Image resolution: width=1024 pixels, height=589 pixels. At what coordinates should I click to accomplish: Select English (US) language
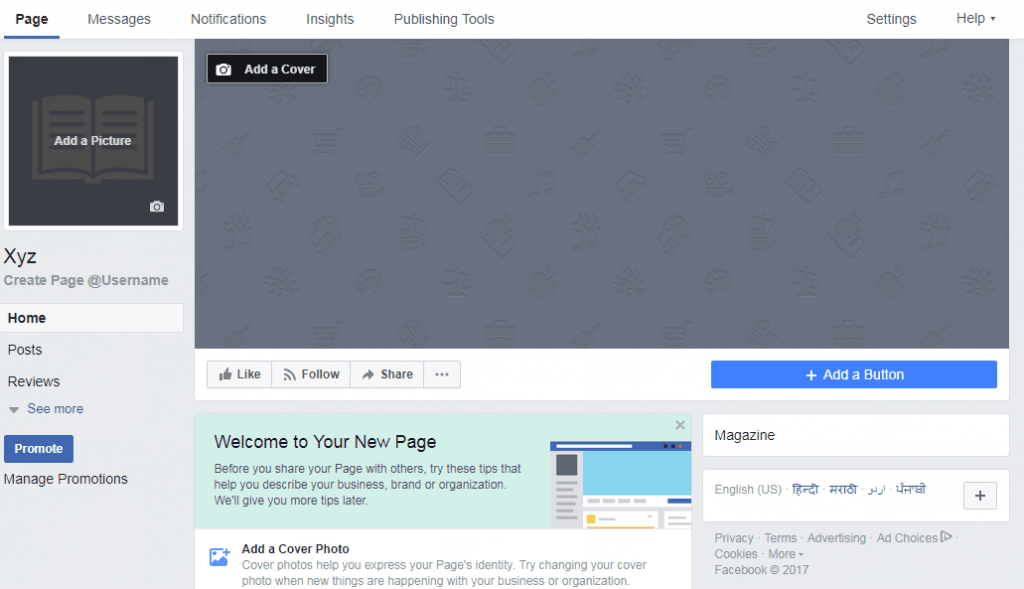click(x=748, y=490)
